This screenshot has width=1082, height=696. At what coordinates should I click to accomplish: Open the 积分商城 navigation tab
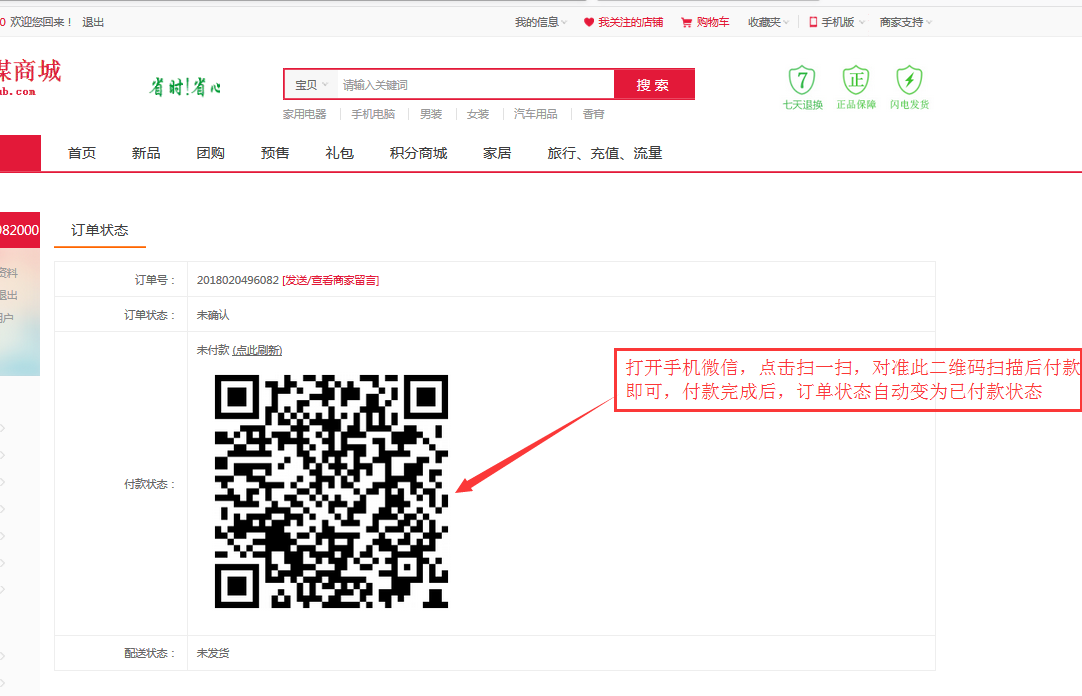[418, 153]
